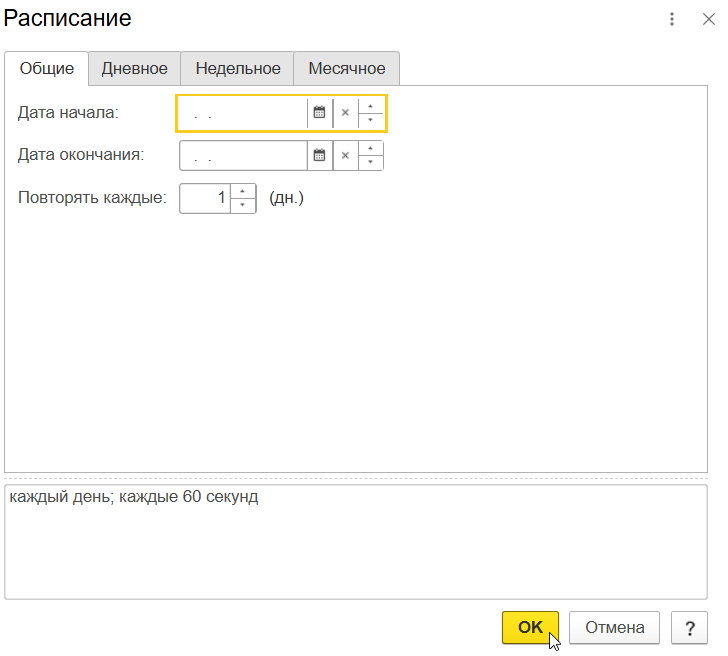Click the Отмена button
This screenshot has width=728, height=656.
pos(614,627)
